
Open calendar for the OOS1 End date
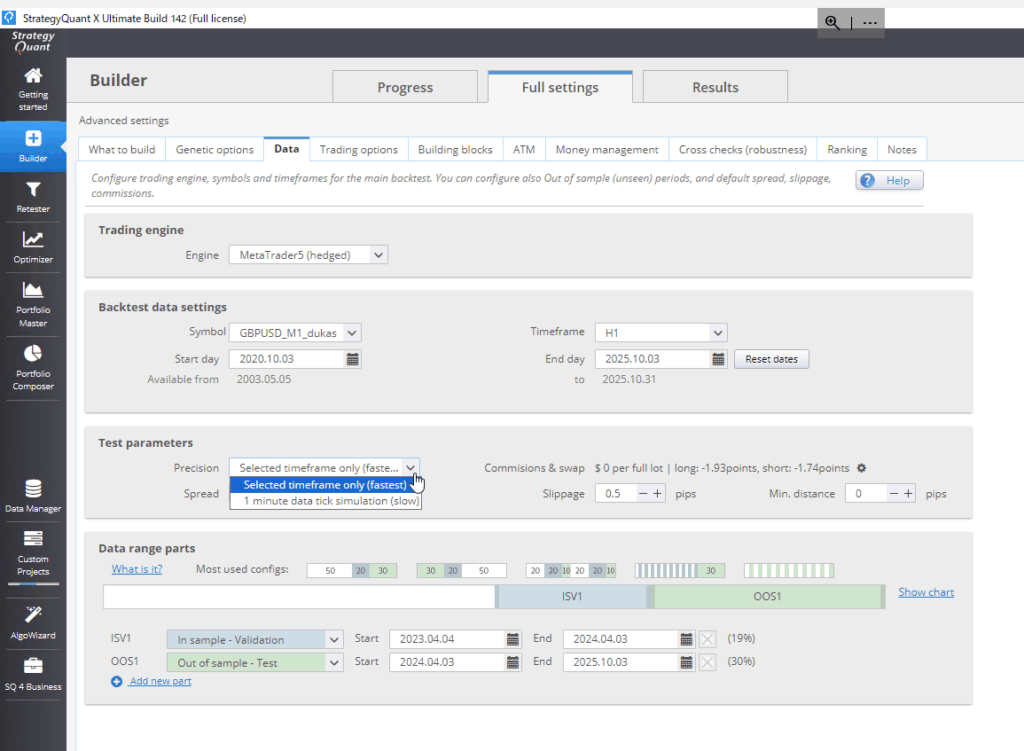[x=687, y=662]
